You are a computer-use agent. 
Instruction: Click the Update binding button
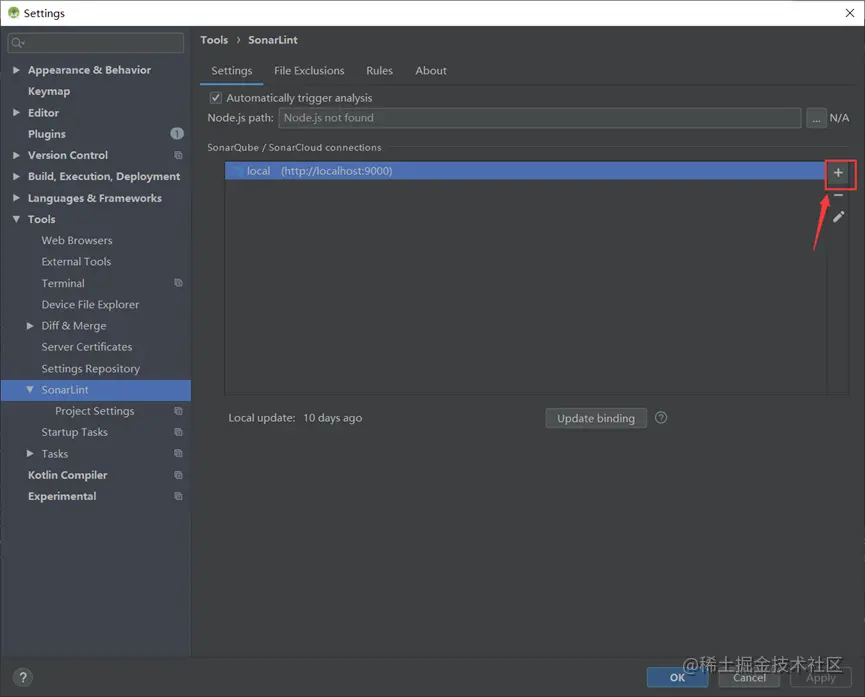pos(596,418)
